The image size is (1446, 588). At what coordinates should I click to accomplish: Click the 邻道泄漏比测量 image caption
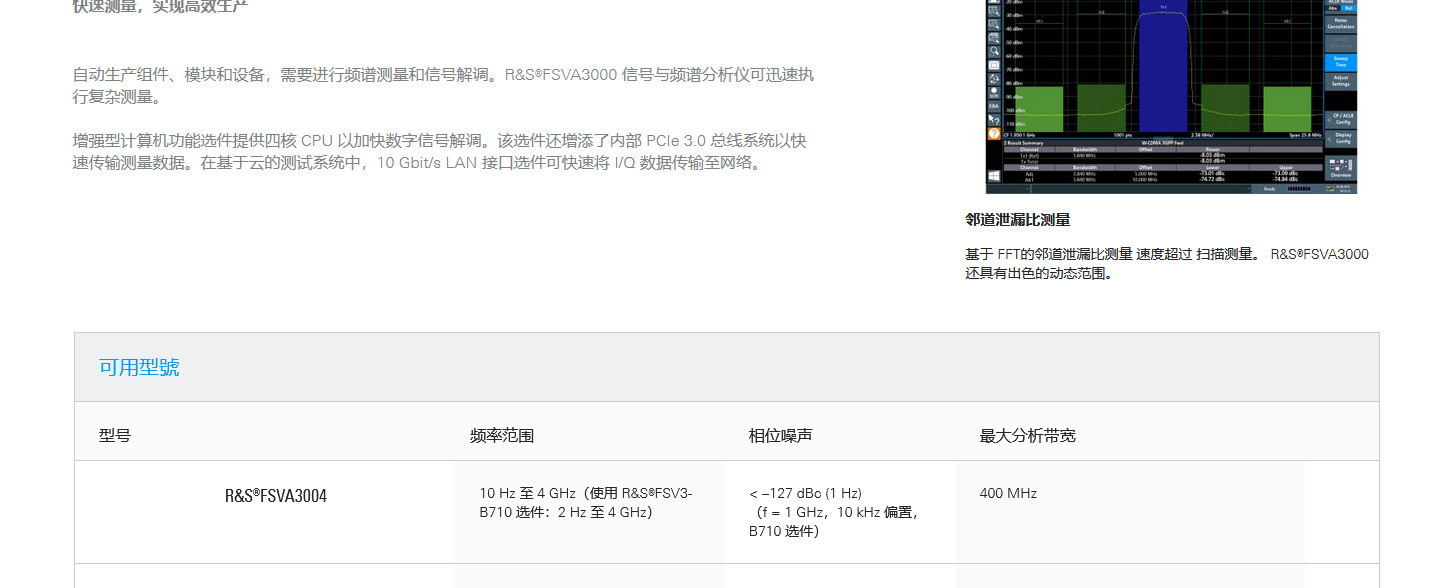coord(1017,220)
